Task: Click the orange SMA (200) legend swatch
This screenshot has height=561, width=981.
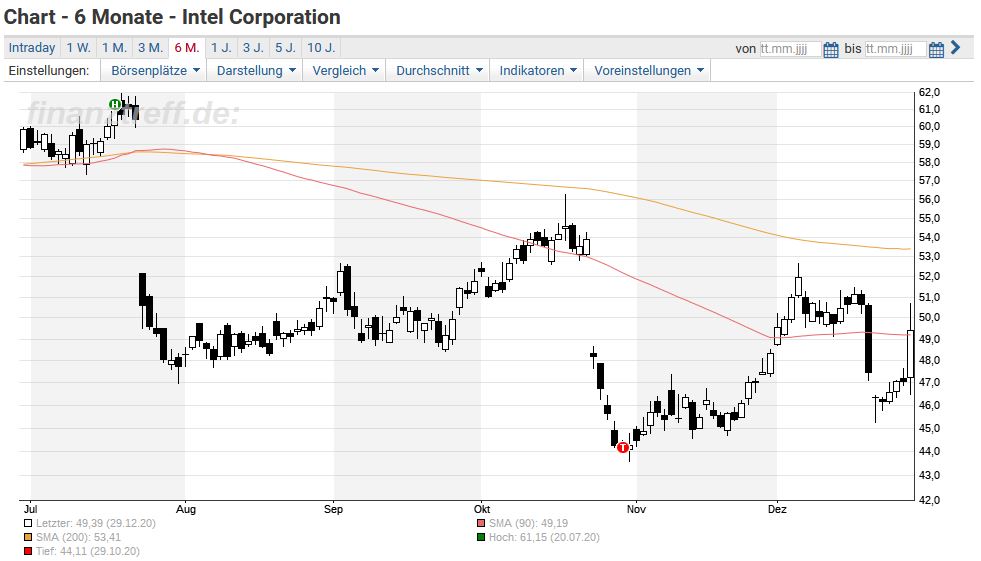Action: [x=28, y=537]
